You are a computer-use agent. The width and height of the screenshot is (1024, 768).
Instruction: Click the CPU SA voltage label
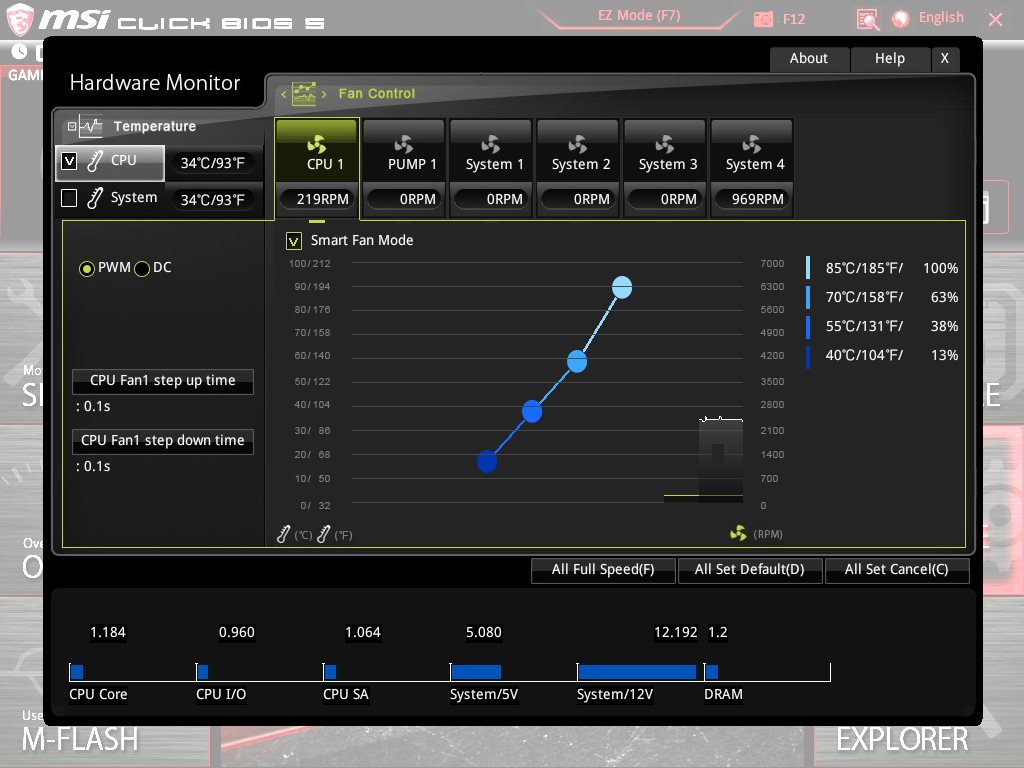click(345, 694)
